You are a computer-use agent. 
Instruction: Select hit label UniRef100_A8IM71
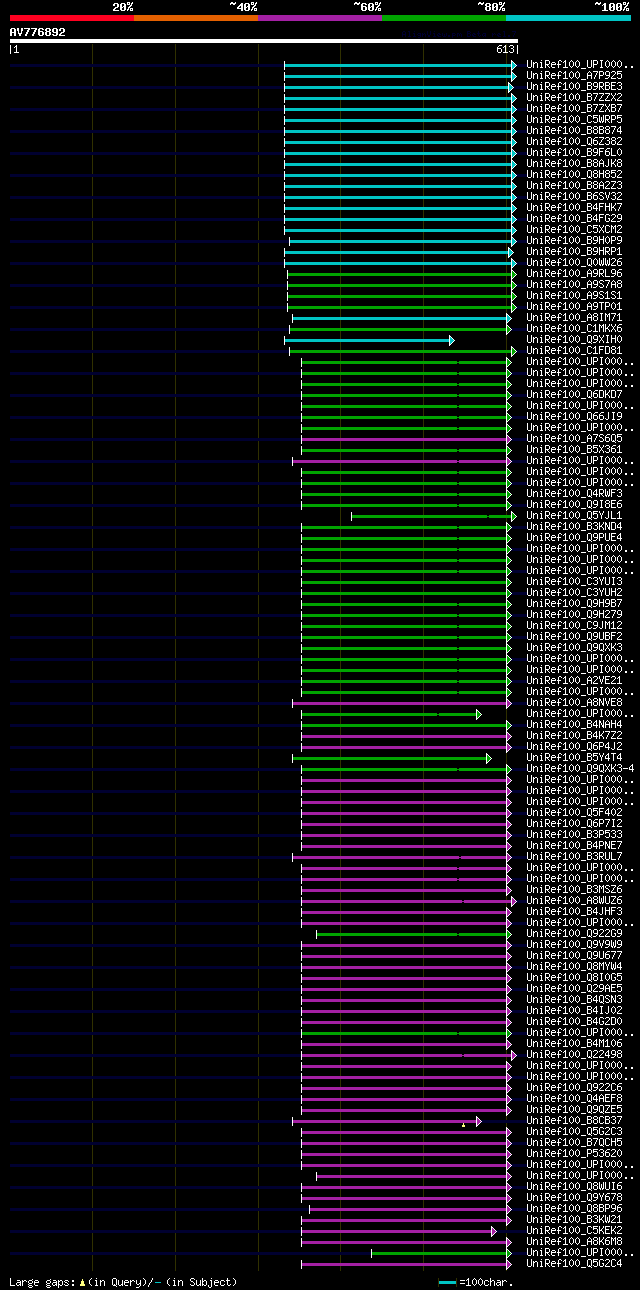[x=574, y=317]
